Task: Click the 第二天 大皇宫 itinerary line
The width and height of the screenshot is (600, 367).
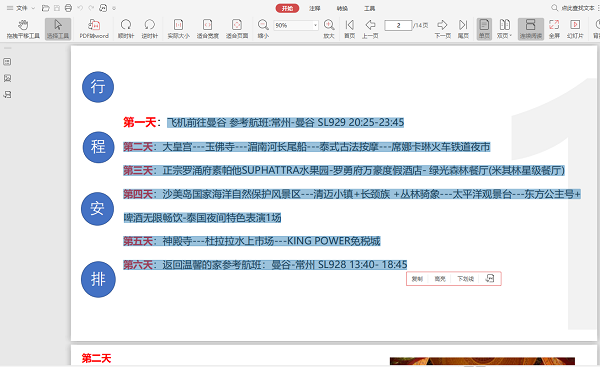Action: tap(307, 147)
